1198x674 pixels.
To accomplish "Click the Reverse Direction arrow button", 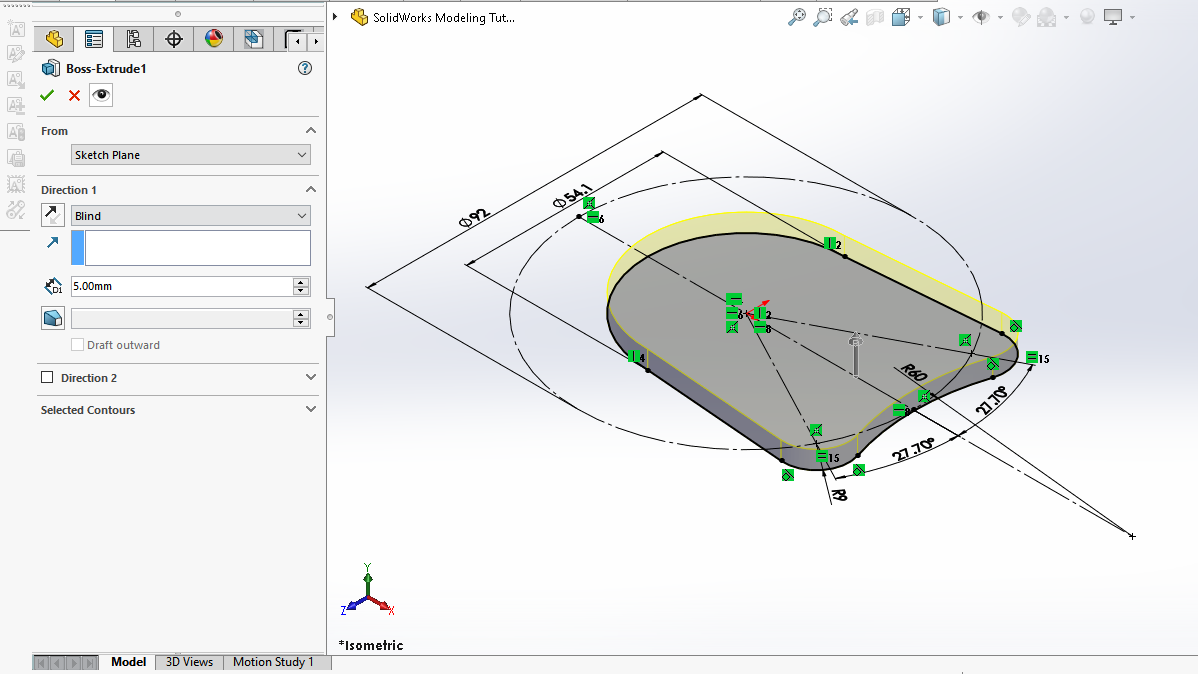I will [x=52, y=215].
